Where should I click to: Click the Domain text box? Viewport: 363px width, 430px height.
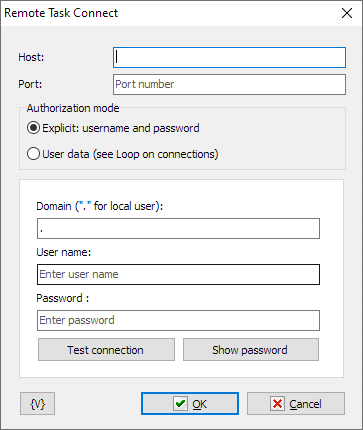pos(178,229)
